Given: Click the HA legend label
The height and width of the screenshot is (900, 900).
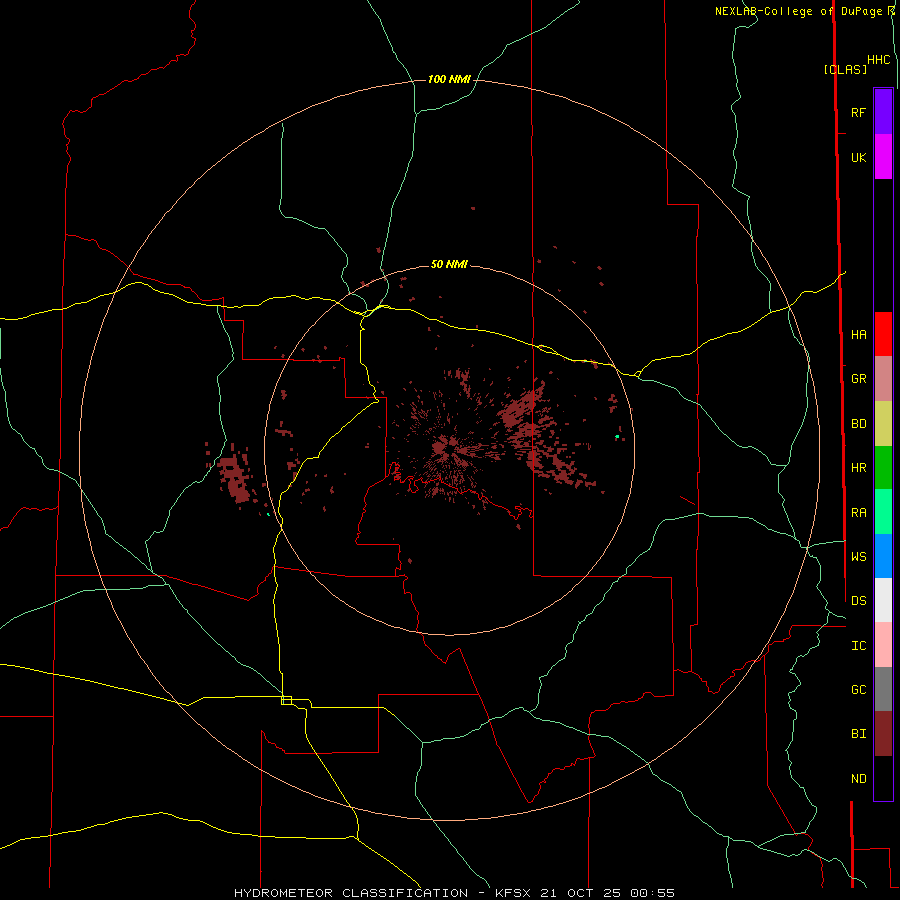Looking at the screenshot, I should pyautogui.click(x=859, y=335).
